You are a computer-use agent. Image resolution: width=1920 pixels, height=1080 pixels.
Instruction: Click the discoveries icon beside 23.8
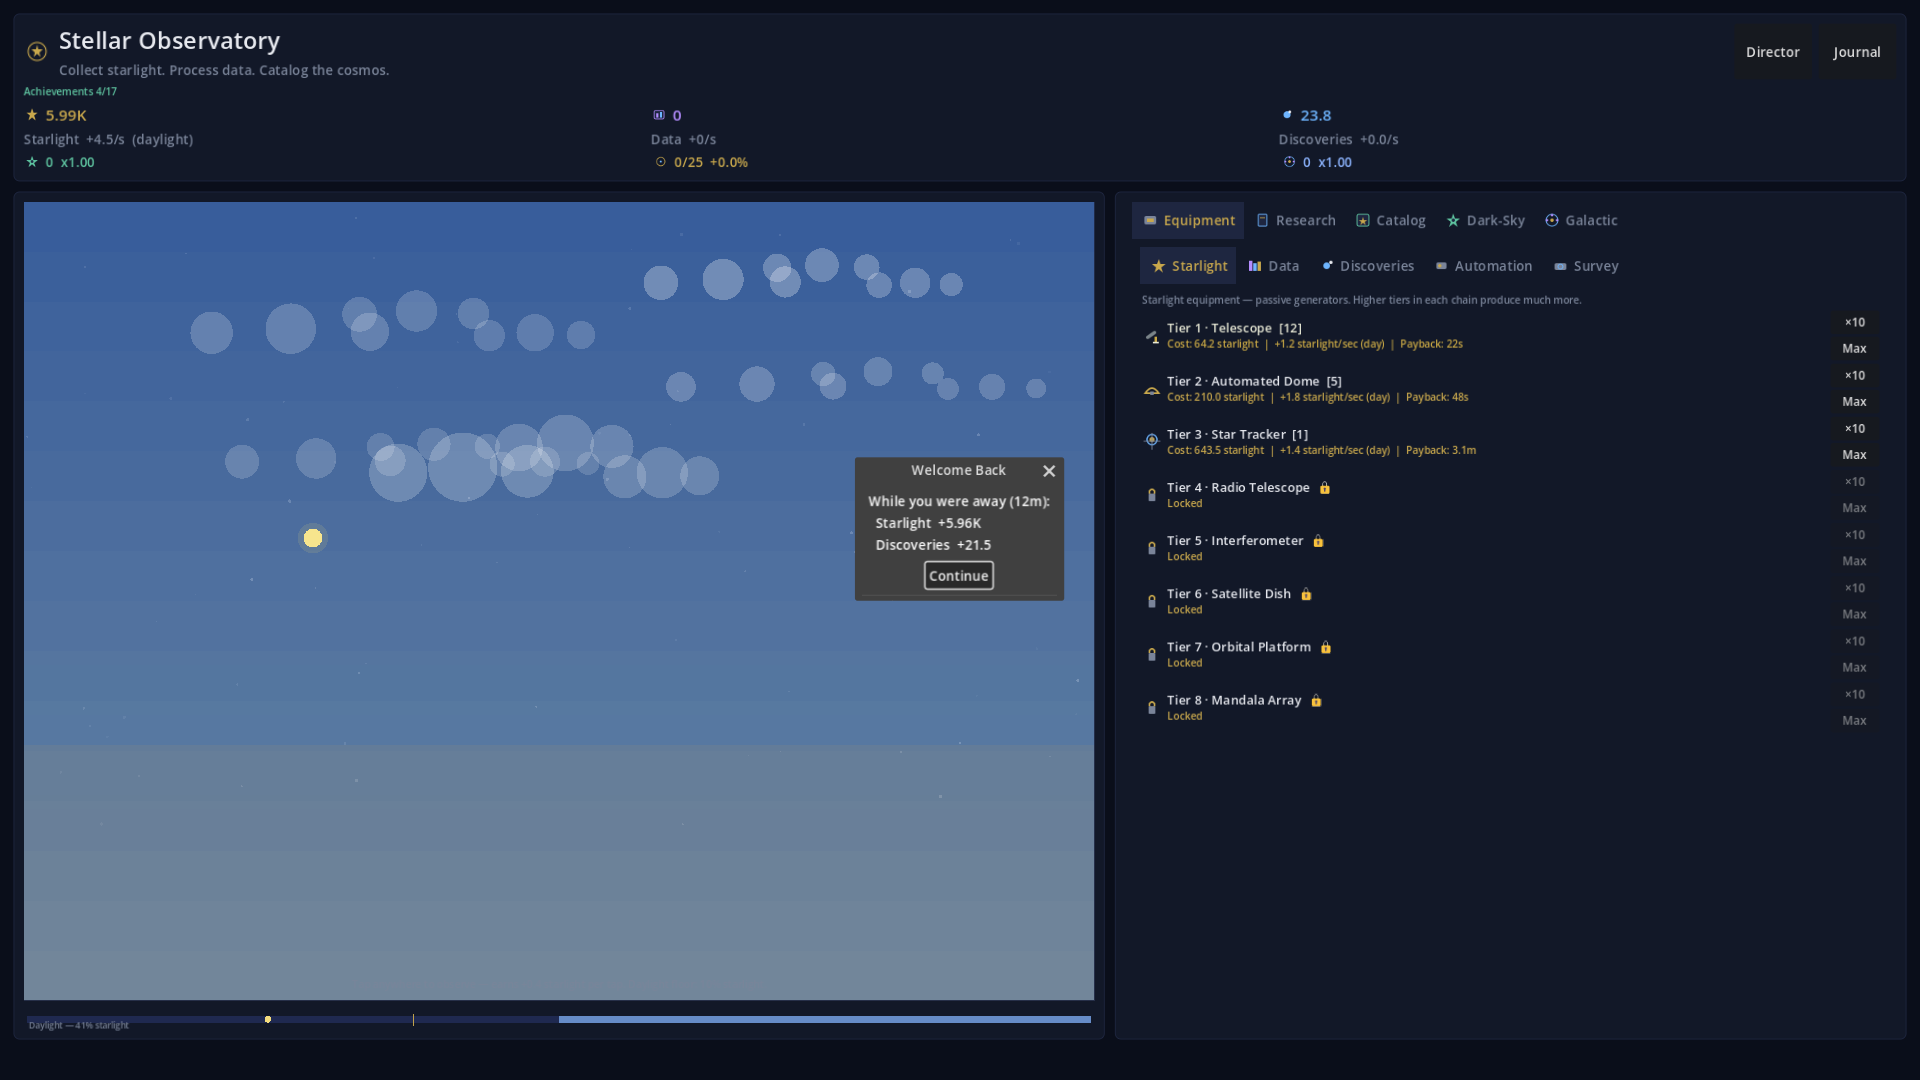(1287, 115)
